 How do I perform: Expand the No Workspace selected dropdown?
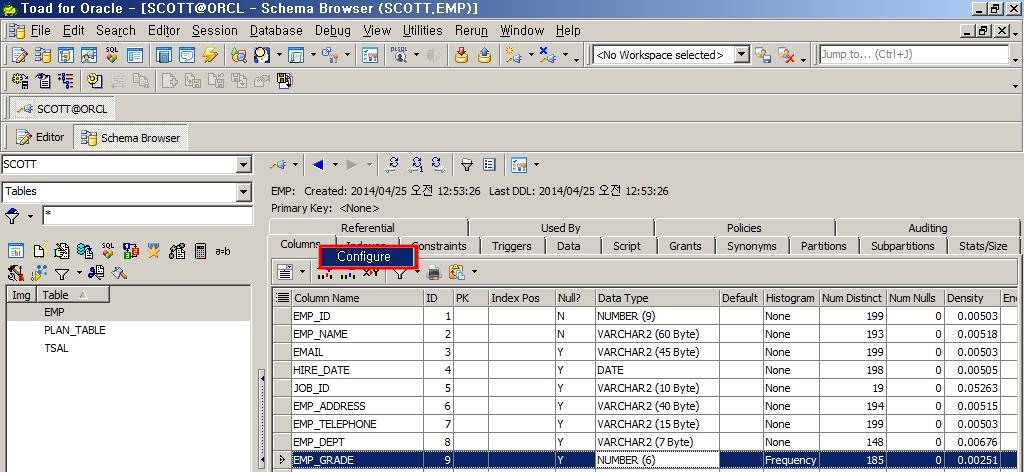pyautogui.click(x=741, y=55)
